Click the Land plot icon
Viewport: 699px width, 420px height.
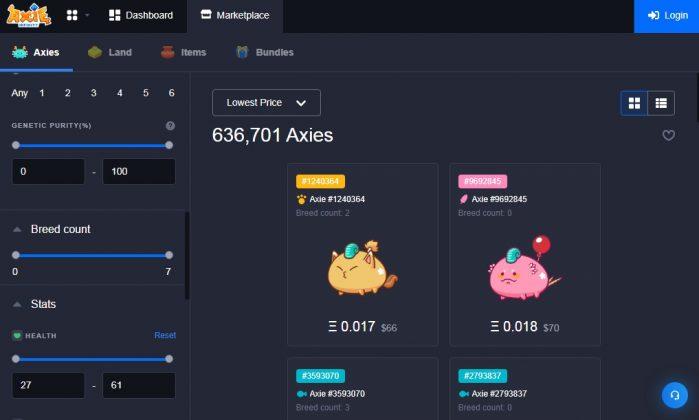pyautogui.click(x=95, y=52)
